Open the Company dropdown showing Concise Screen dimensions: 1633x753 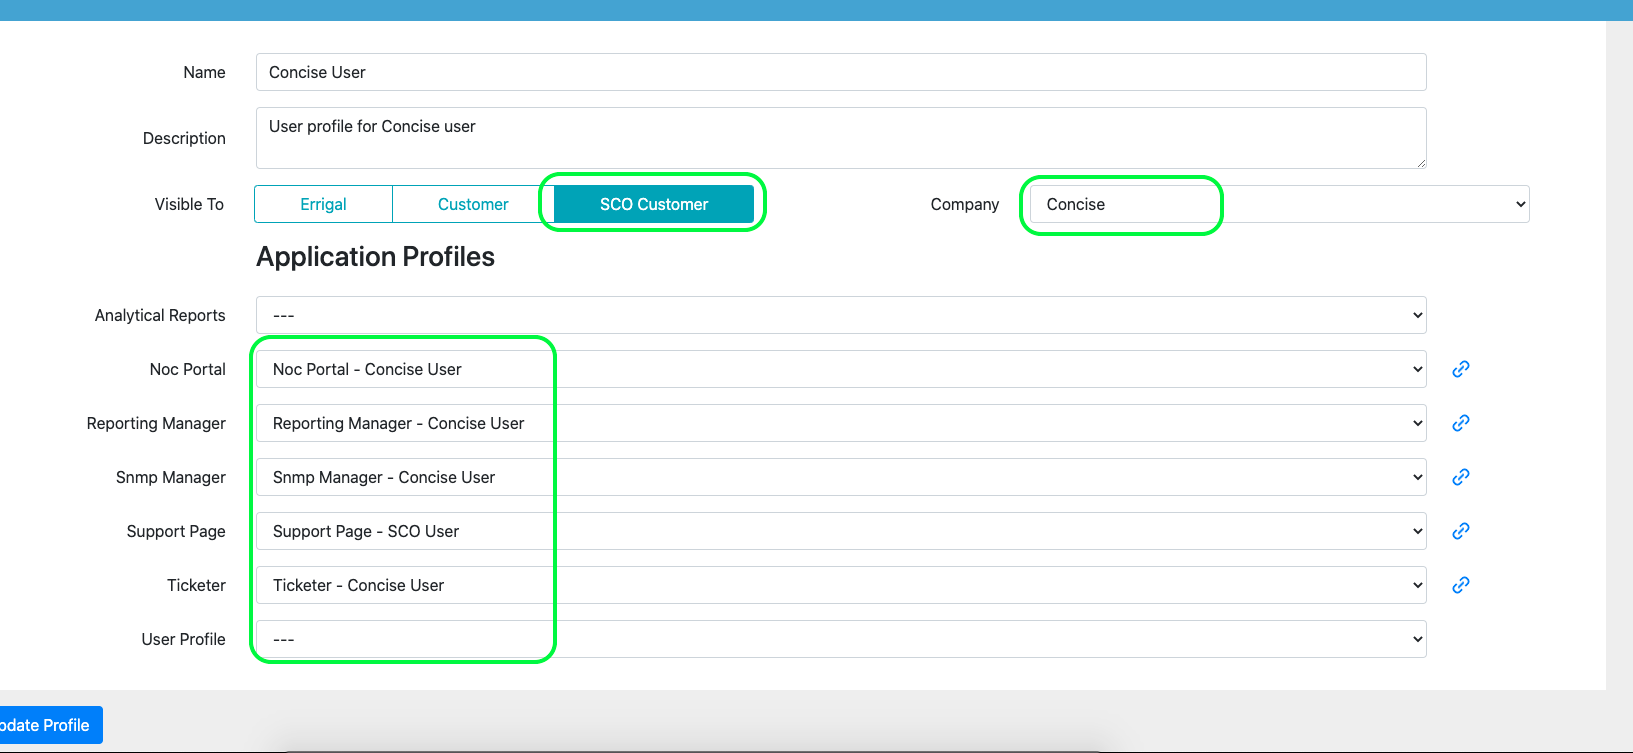point(1279,204)
